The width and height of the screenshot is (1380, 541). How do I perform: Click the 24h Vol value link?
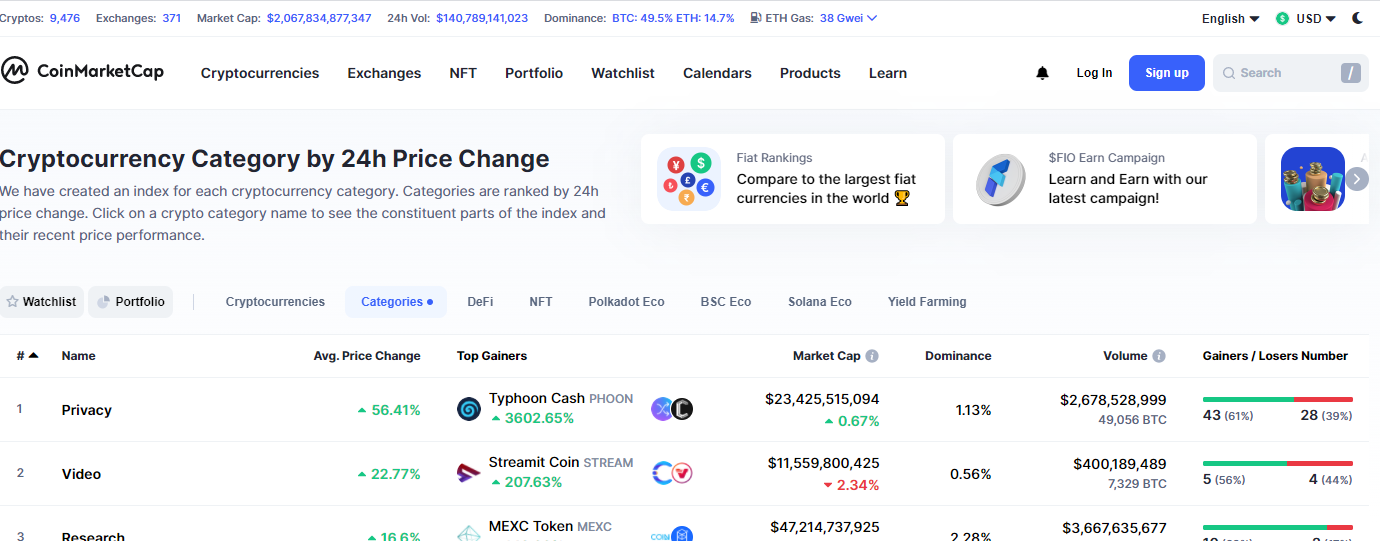coord(482,18)
